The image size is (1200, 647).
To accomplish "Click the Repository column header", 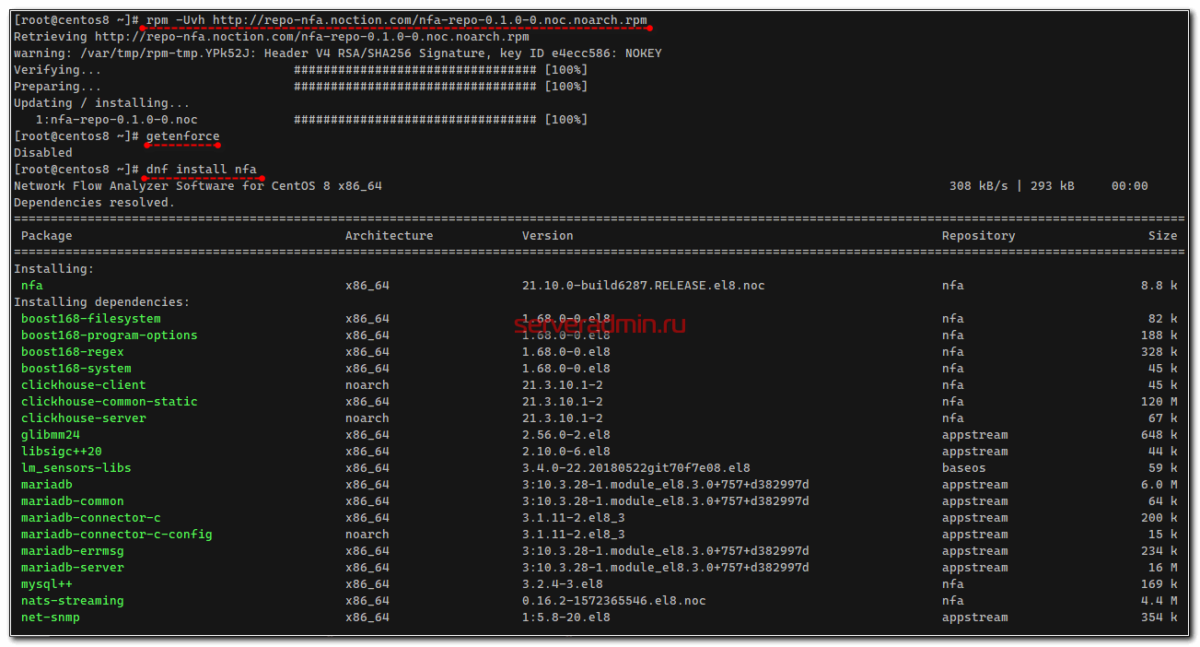I will pyautogui.click(x=977, y=236).
